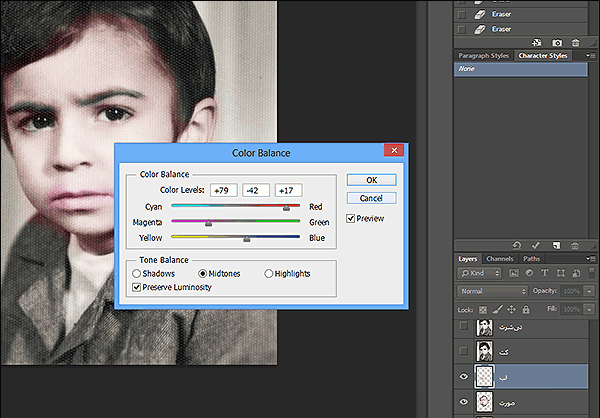Click the -42 color level field
The image size is (600, 418).
coord(256,190)
